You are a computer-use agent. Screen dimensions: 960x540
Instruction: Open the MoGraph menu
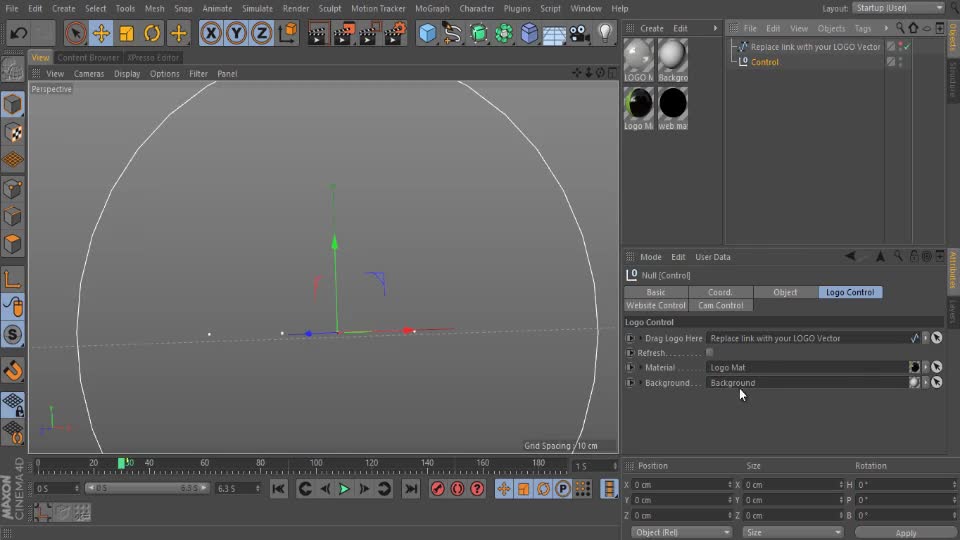432,9
